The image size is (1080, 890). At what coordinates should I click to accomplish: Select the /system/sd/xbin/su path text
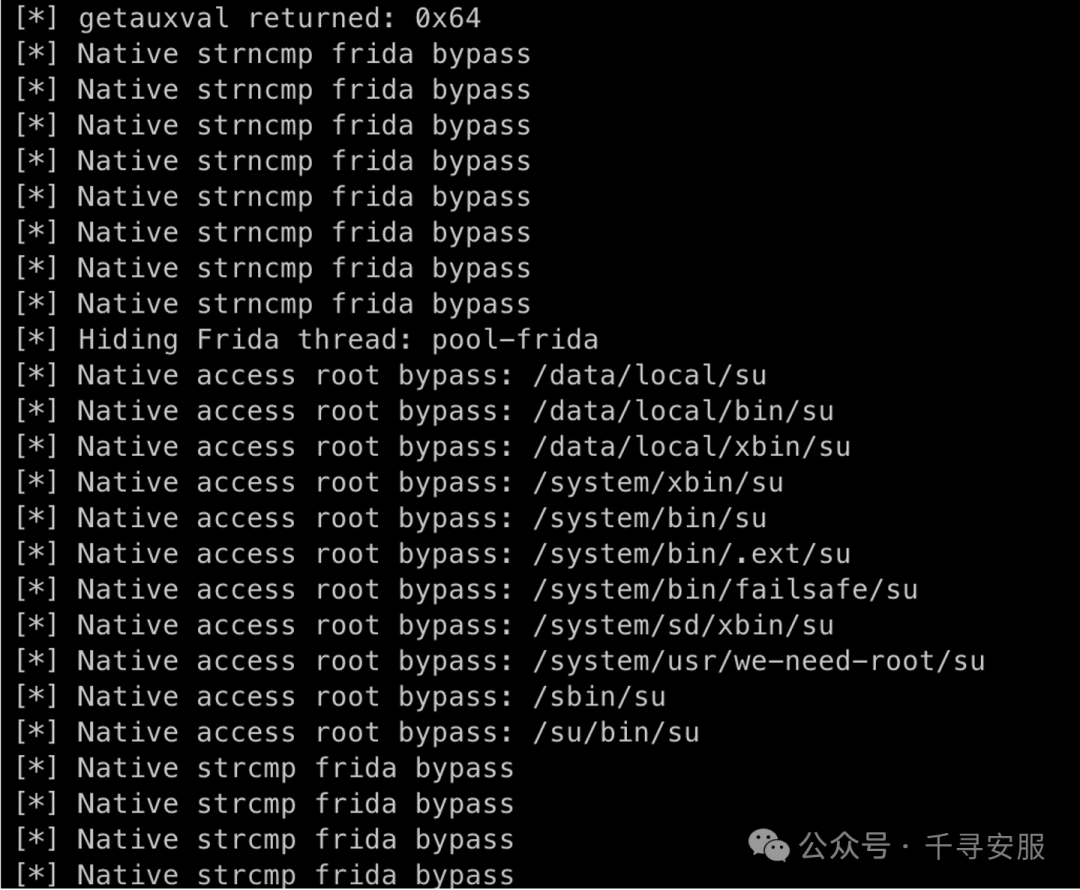tap(683, 626)
